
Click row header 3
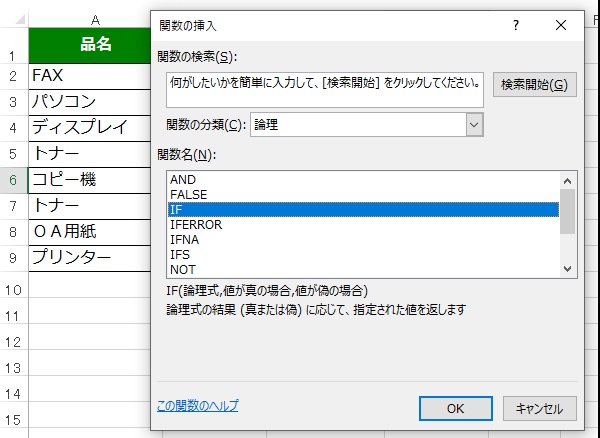14,103
